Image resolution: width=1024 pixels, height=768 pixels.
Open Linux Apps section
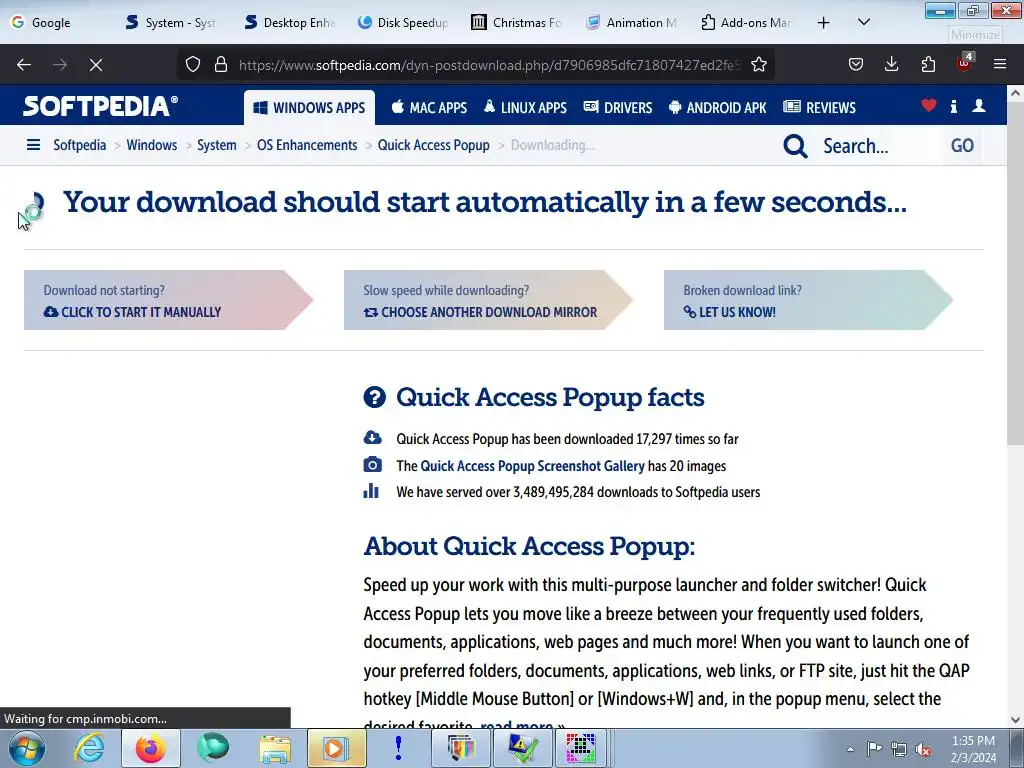pos(526,108)
